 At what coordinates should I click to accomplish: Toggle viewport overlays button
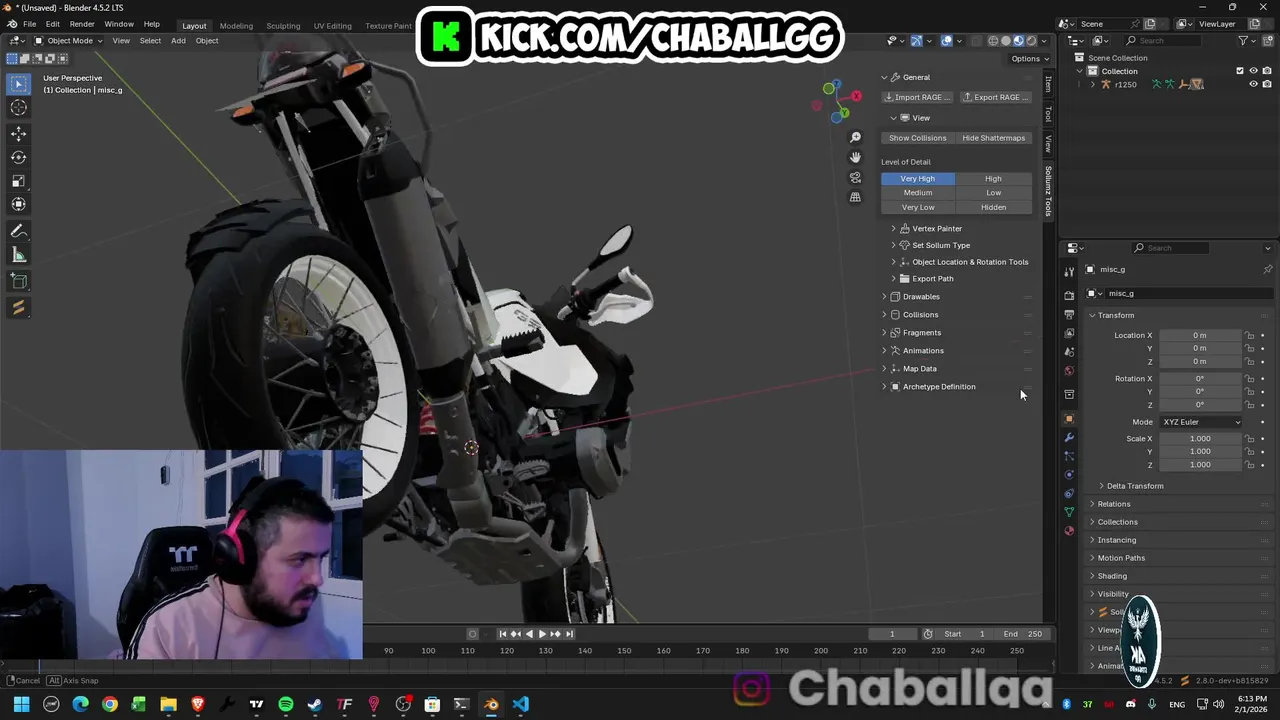coord(946,41)
